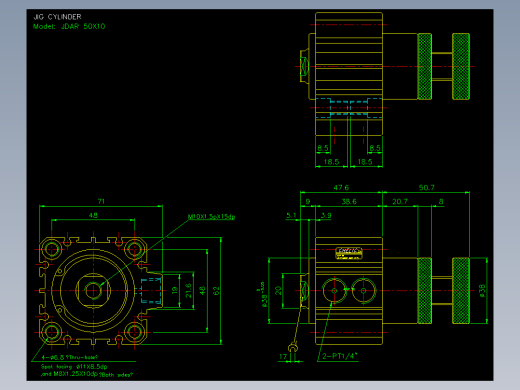This screenshot has height=390, width=520.
Task: Click the 17 dimension text at bottom
Action: point(283,357)
